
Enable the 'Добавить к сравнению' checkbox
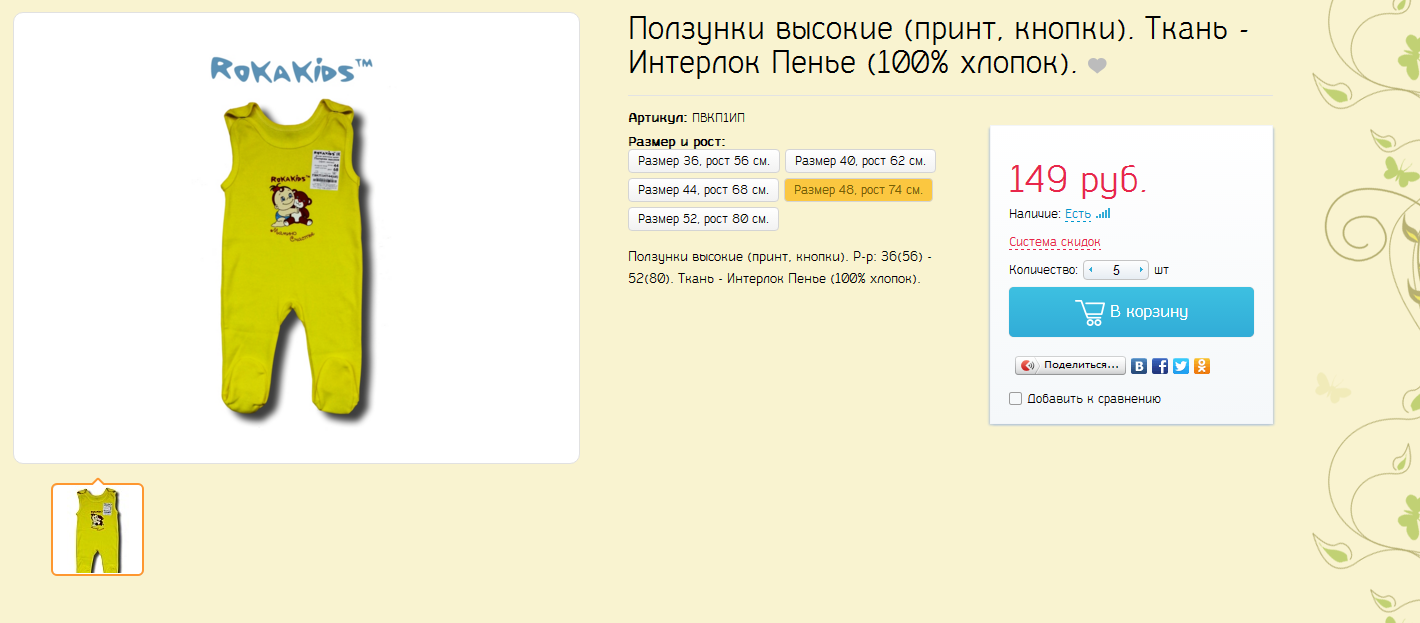click(1016, 399)
